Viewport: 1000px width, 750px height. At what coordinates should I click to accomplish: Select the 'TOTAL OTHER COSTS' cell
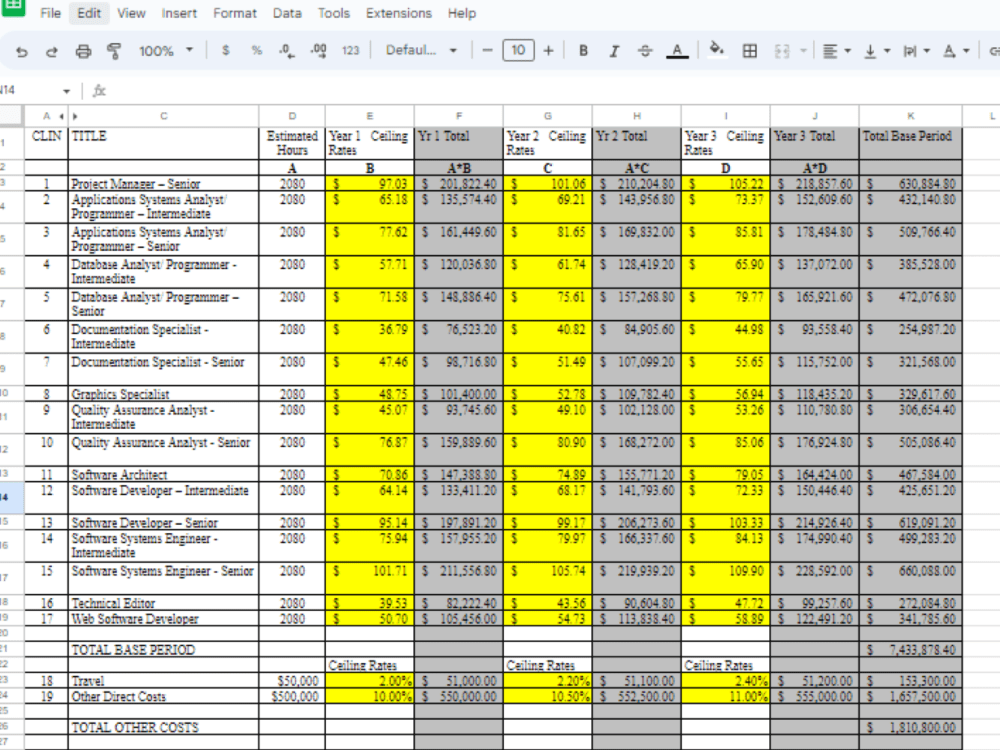coord(163,727)
